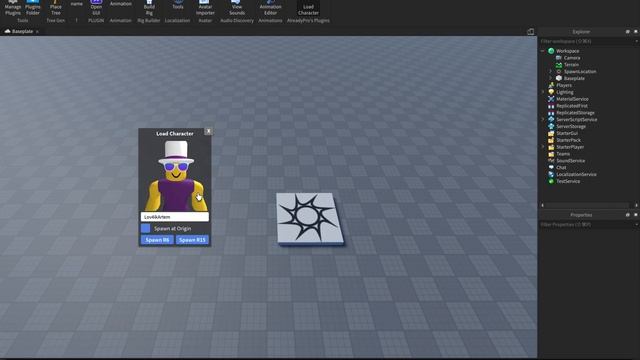This screenshot has height=360, width=640.
Task: Click the SpawnLocation icon in Explorer
Action: [559, 71]
